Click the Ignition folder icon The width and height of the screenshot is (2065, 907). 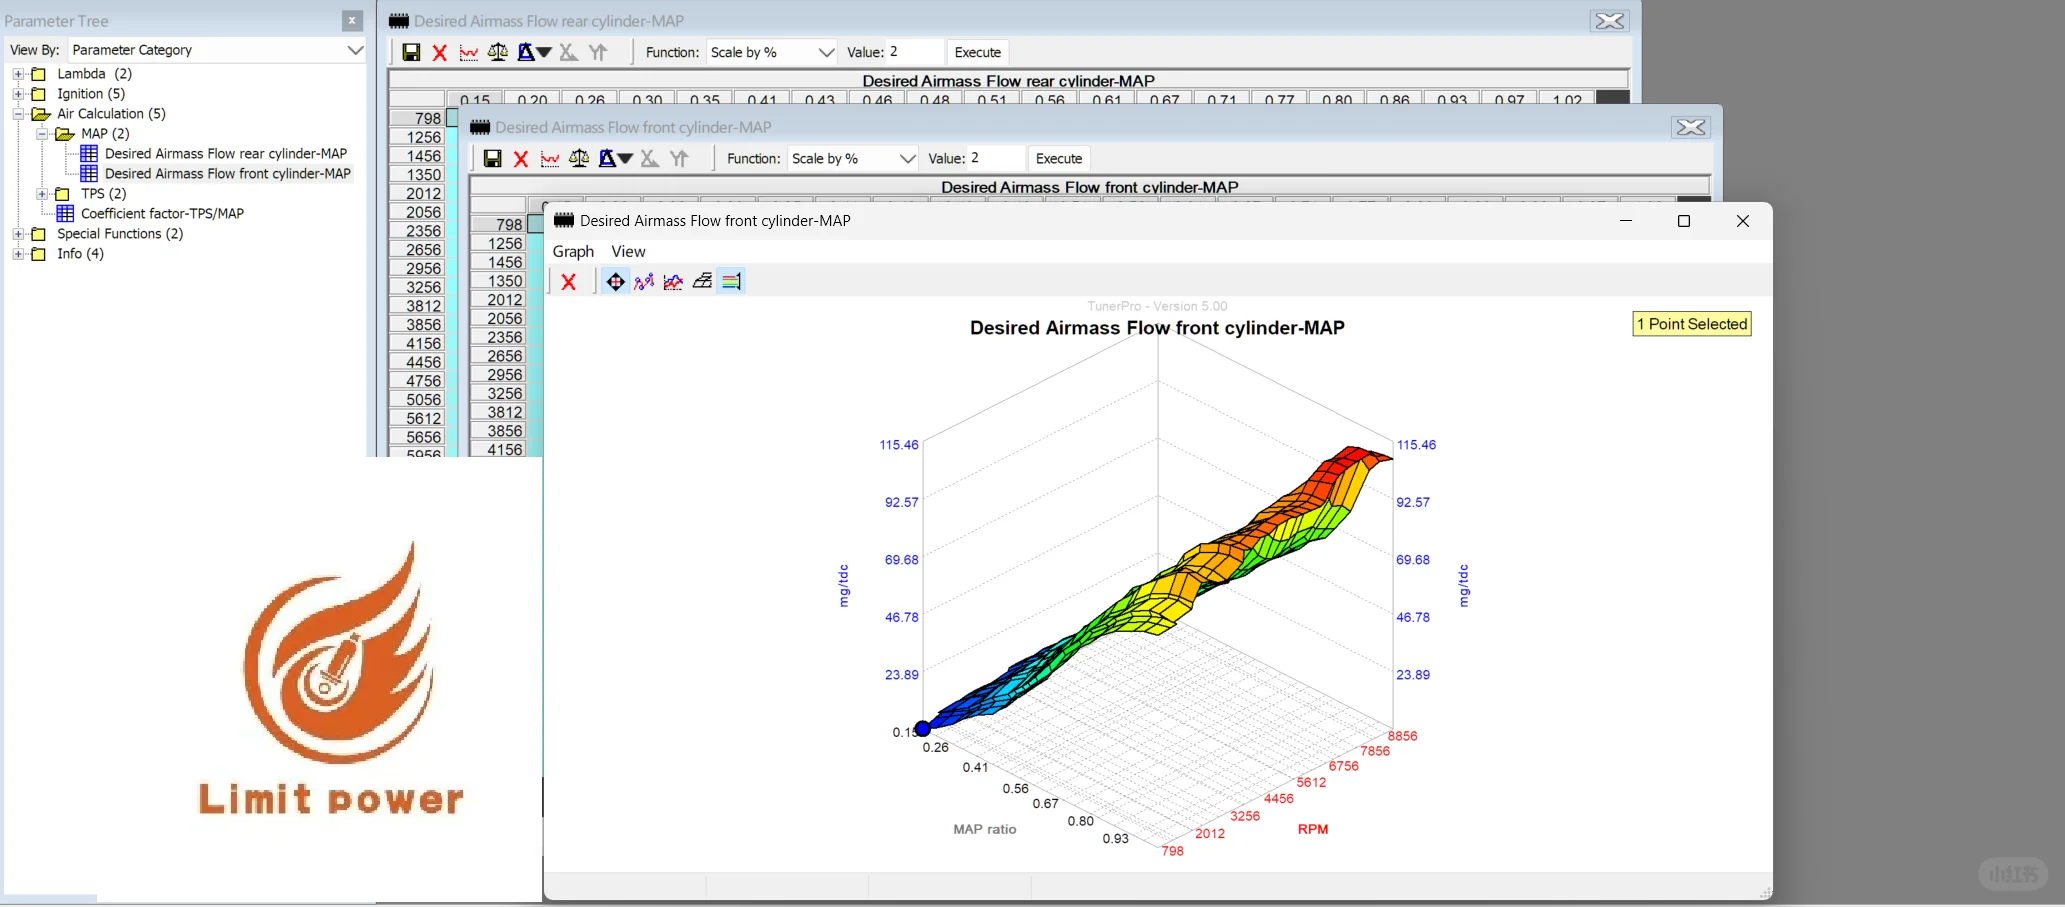tap(39, 94)
